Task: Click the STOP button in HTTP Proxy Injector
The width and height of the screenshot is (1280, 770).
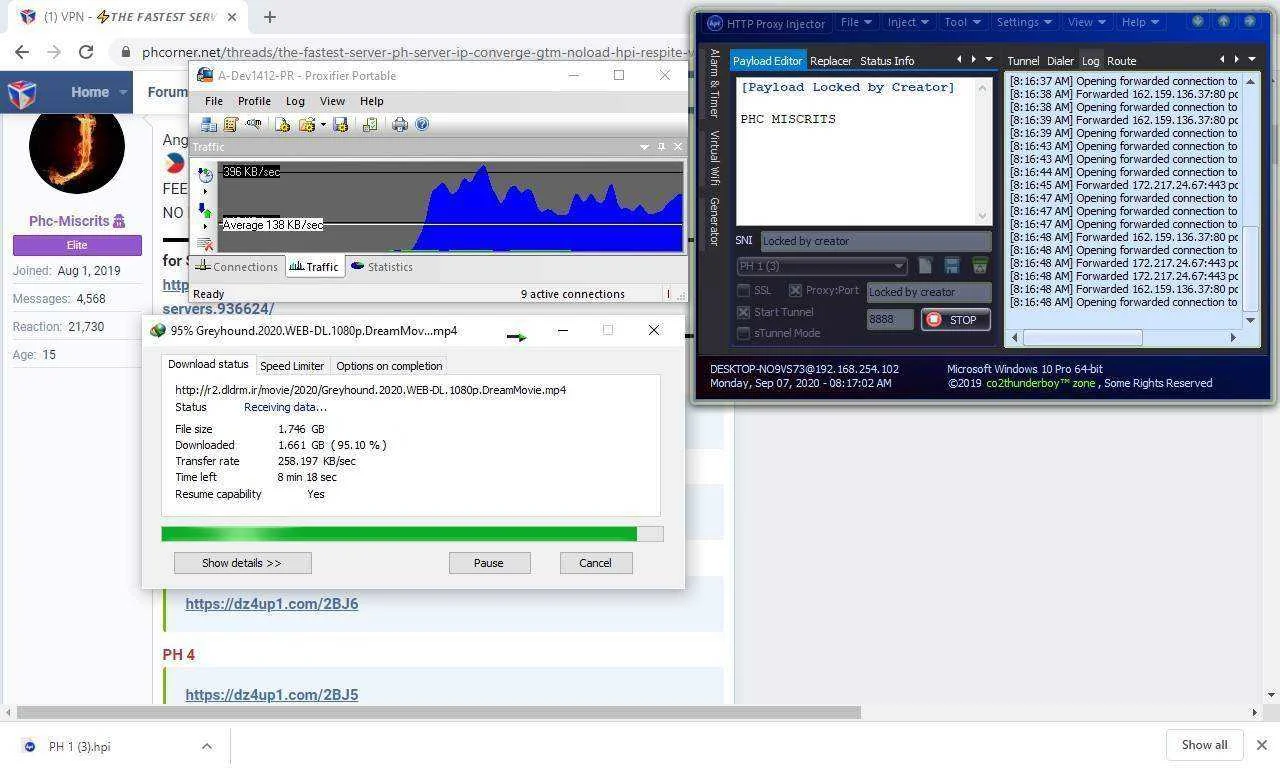Action: (956, 320)
